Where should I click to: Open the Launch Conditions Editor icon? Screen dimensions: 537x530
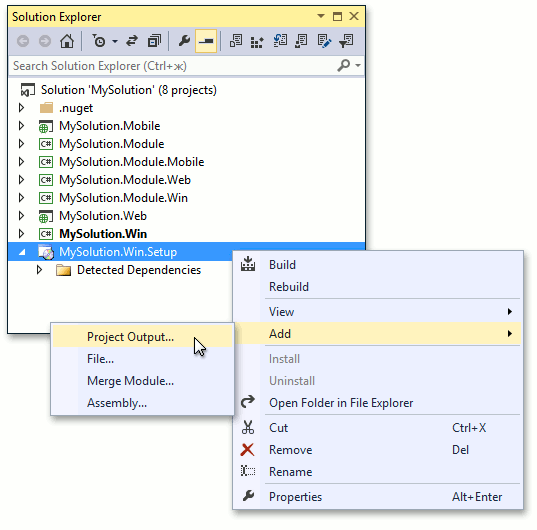tap(346, 41)
